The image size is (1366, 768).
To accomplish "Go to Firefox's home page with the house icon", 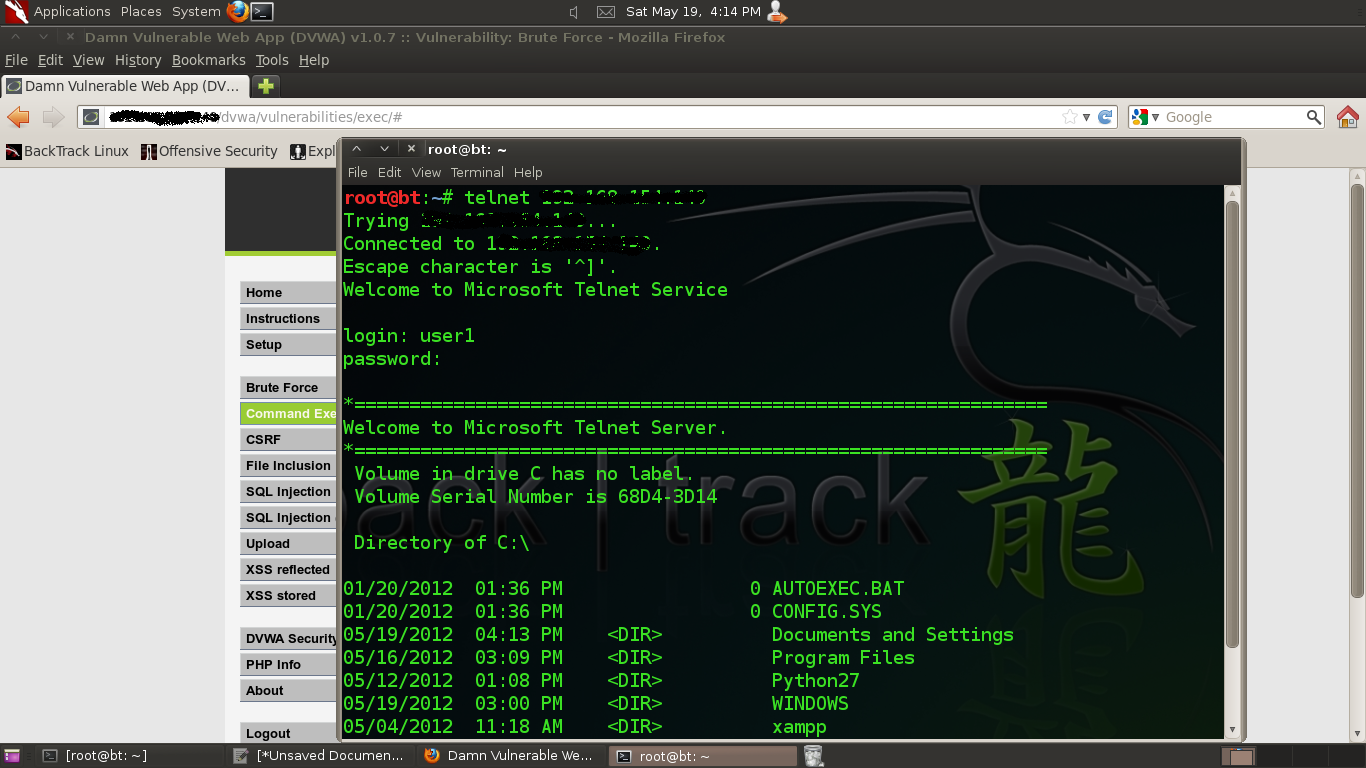I will 1348,117.
